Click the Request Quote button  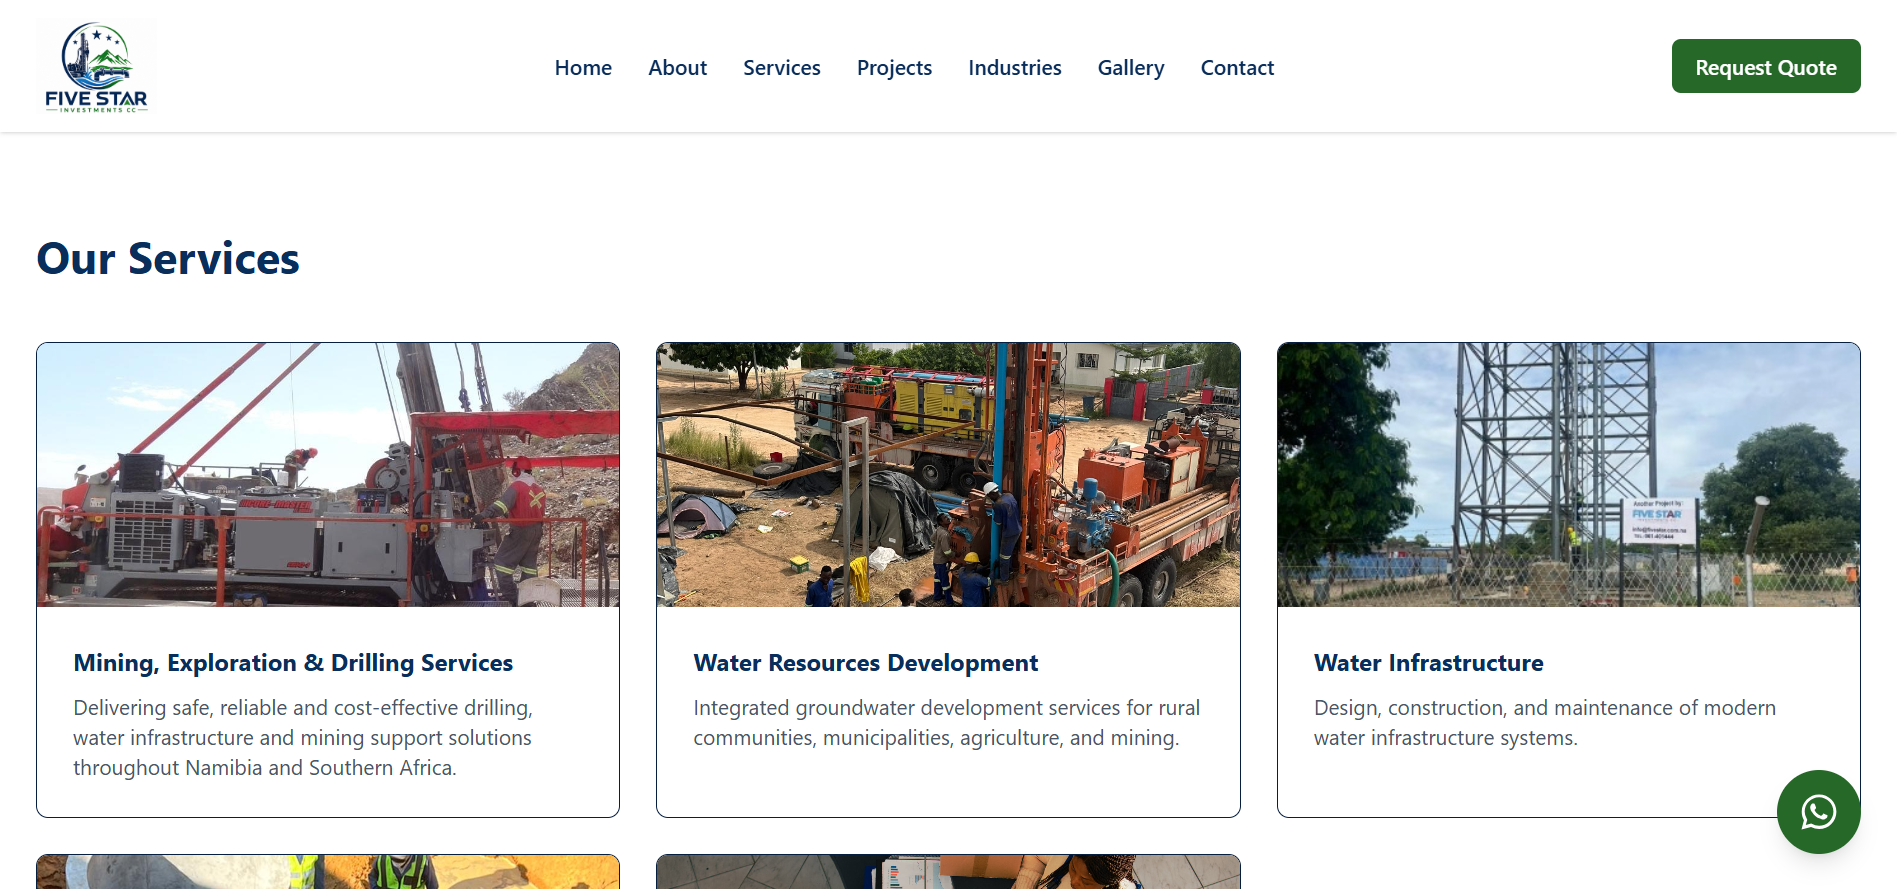tap(1765, 66)
